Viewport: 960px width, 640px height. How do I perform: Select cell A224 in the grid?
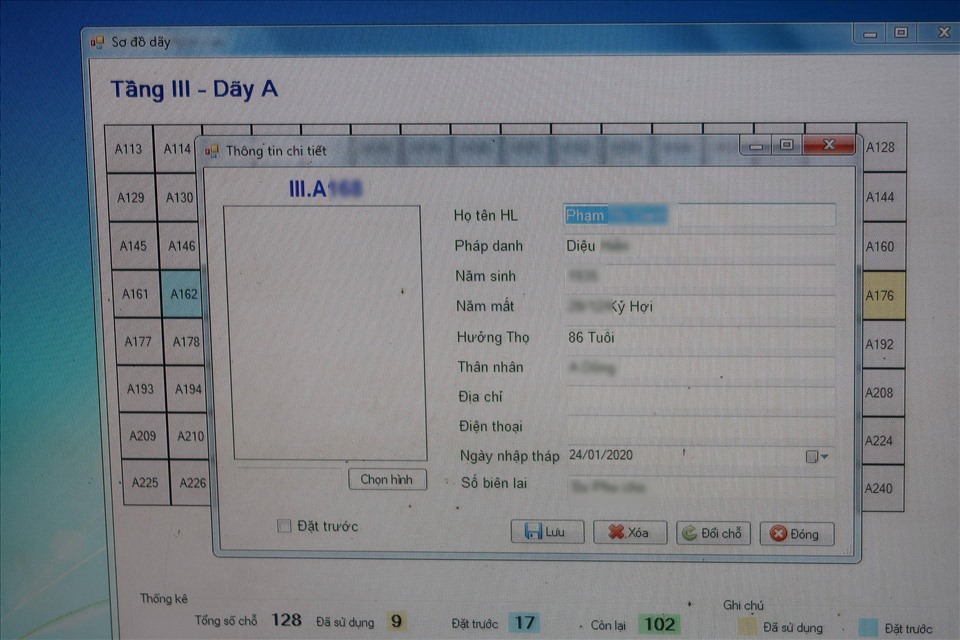point(883,441)
